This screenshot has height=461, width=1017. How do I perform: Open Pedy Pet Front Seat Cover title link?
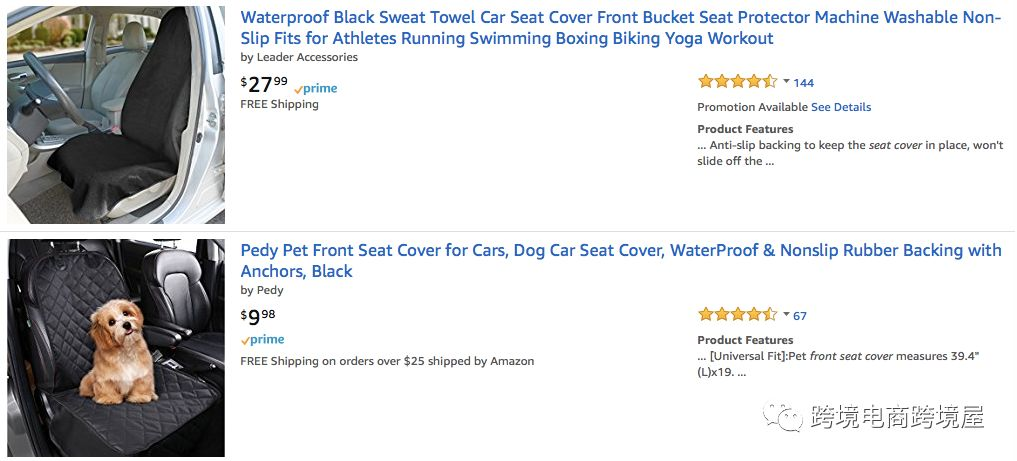coord(620,260)
